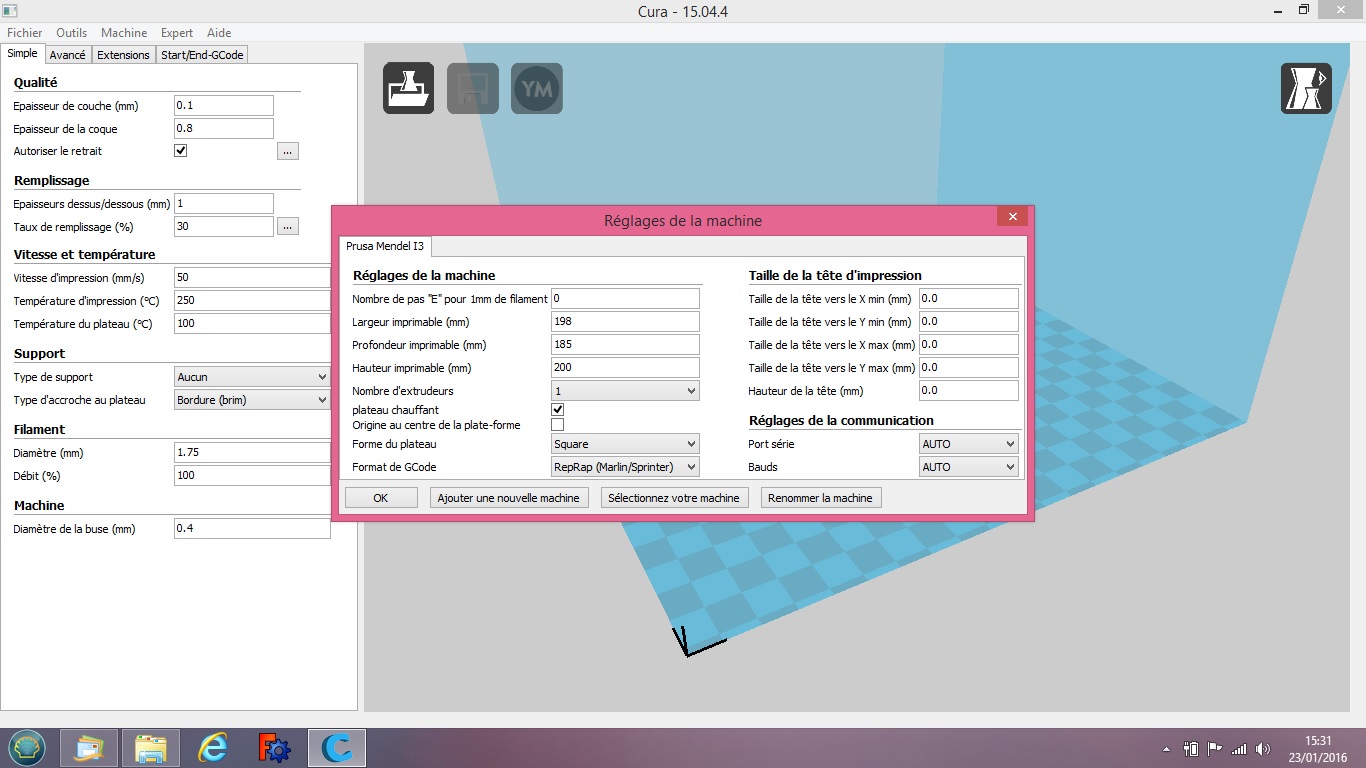Open the Outils menu

click(72, 33)
